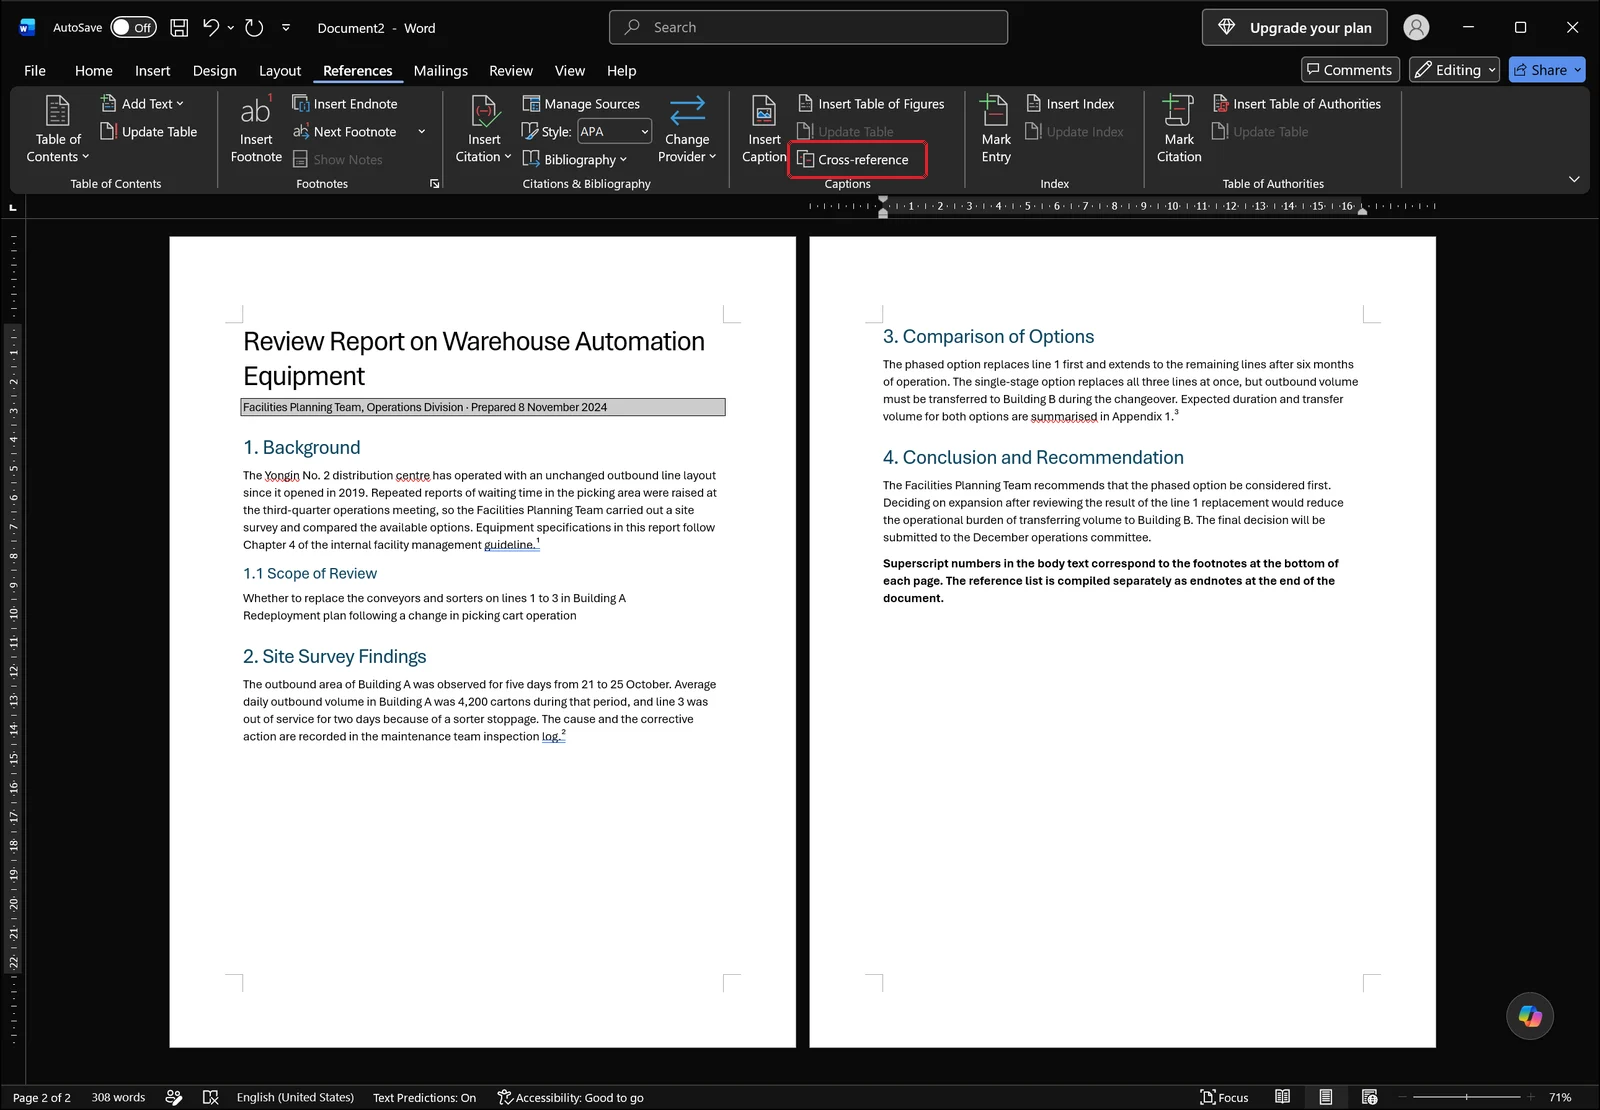Click Insert Caption icon

(x=764, y=112)
